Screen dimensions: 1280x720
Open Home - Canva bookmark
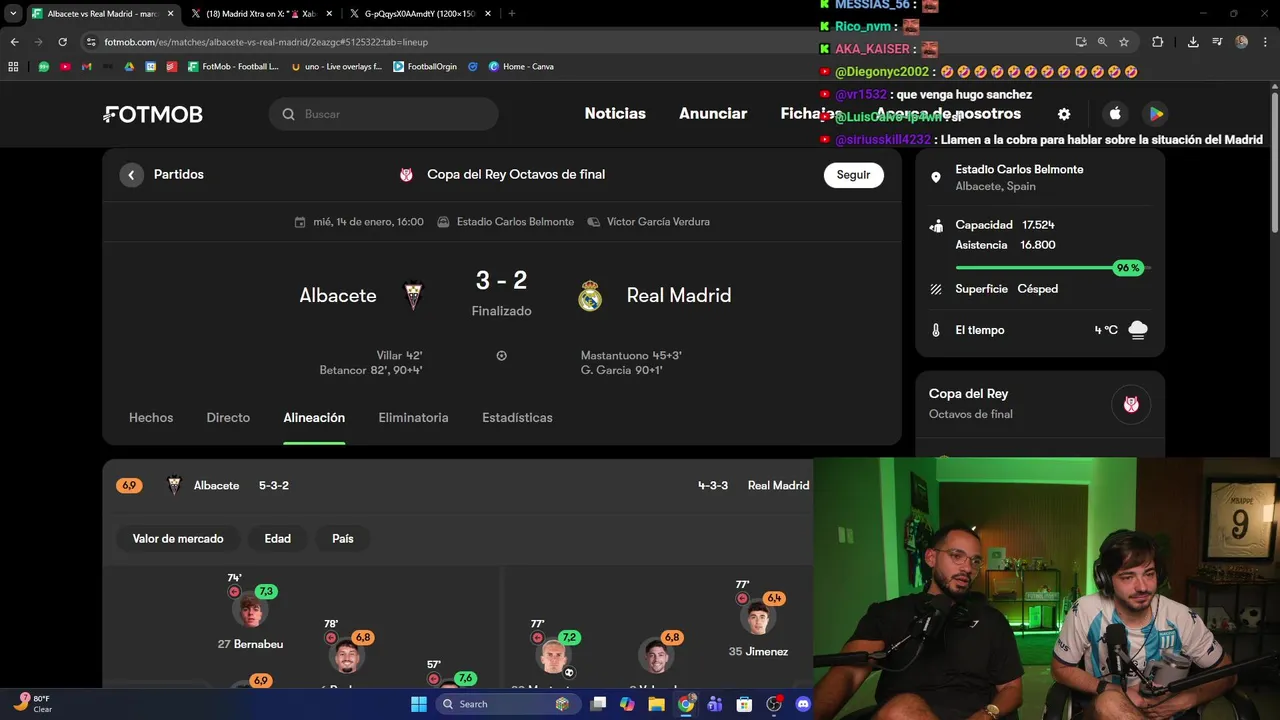pyautogui.click(x=521, y=67)
